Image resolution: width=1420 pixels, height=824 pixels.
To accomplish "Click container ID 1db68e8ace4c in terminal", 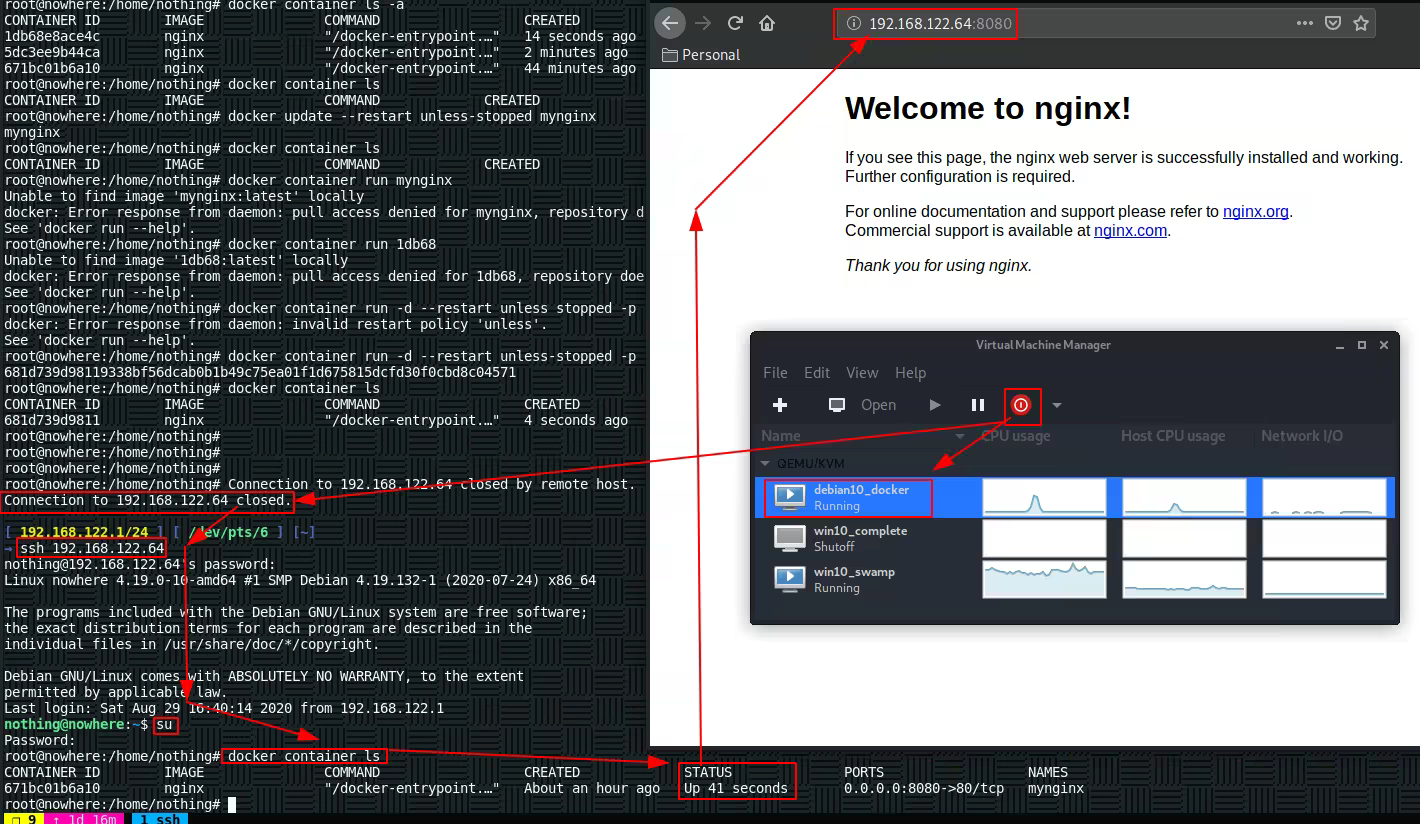I will [x=52, y=36].
